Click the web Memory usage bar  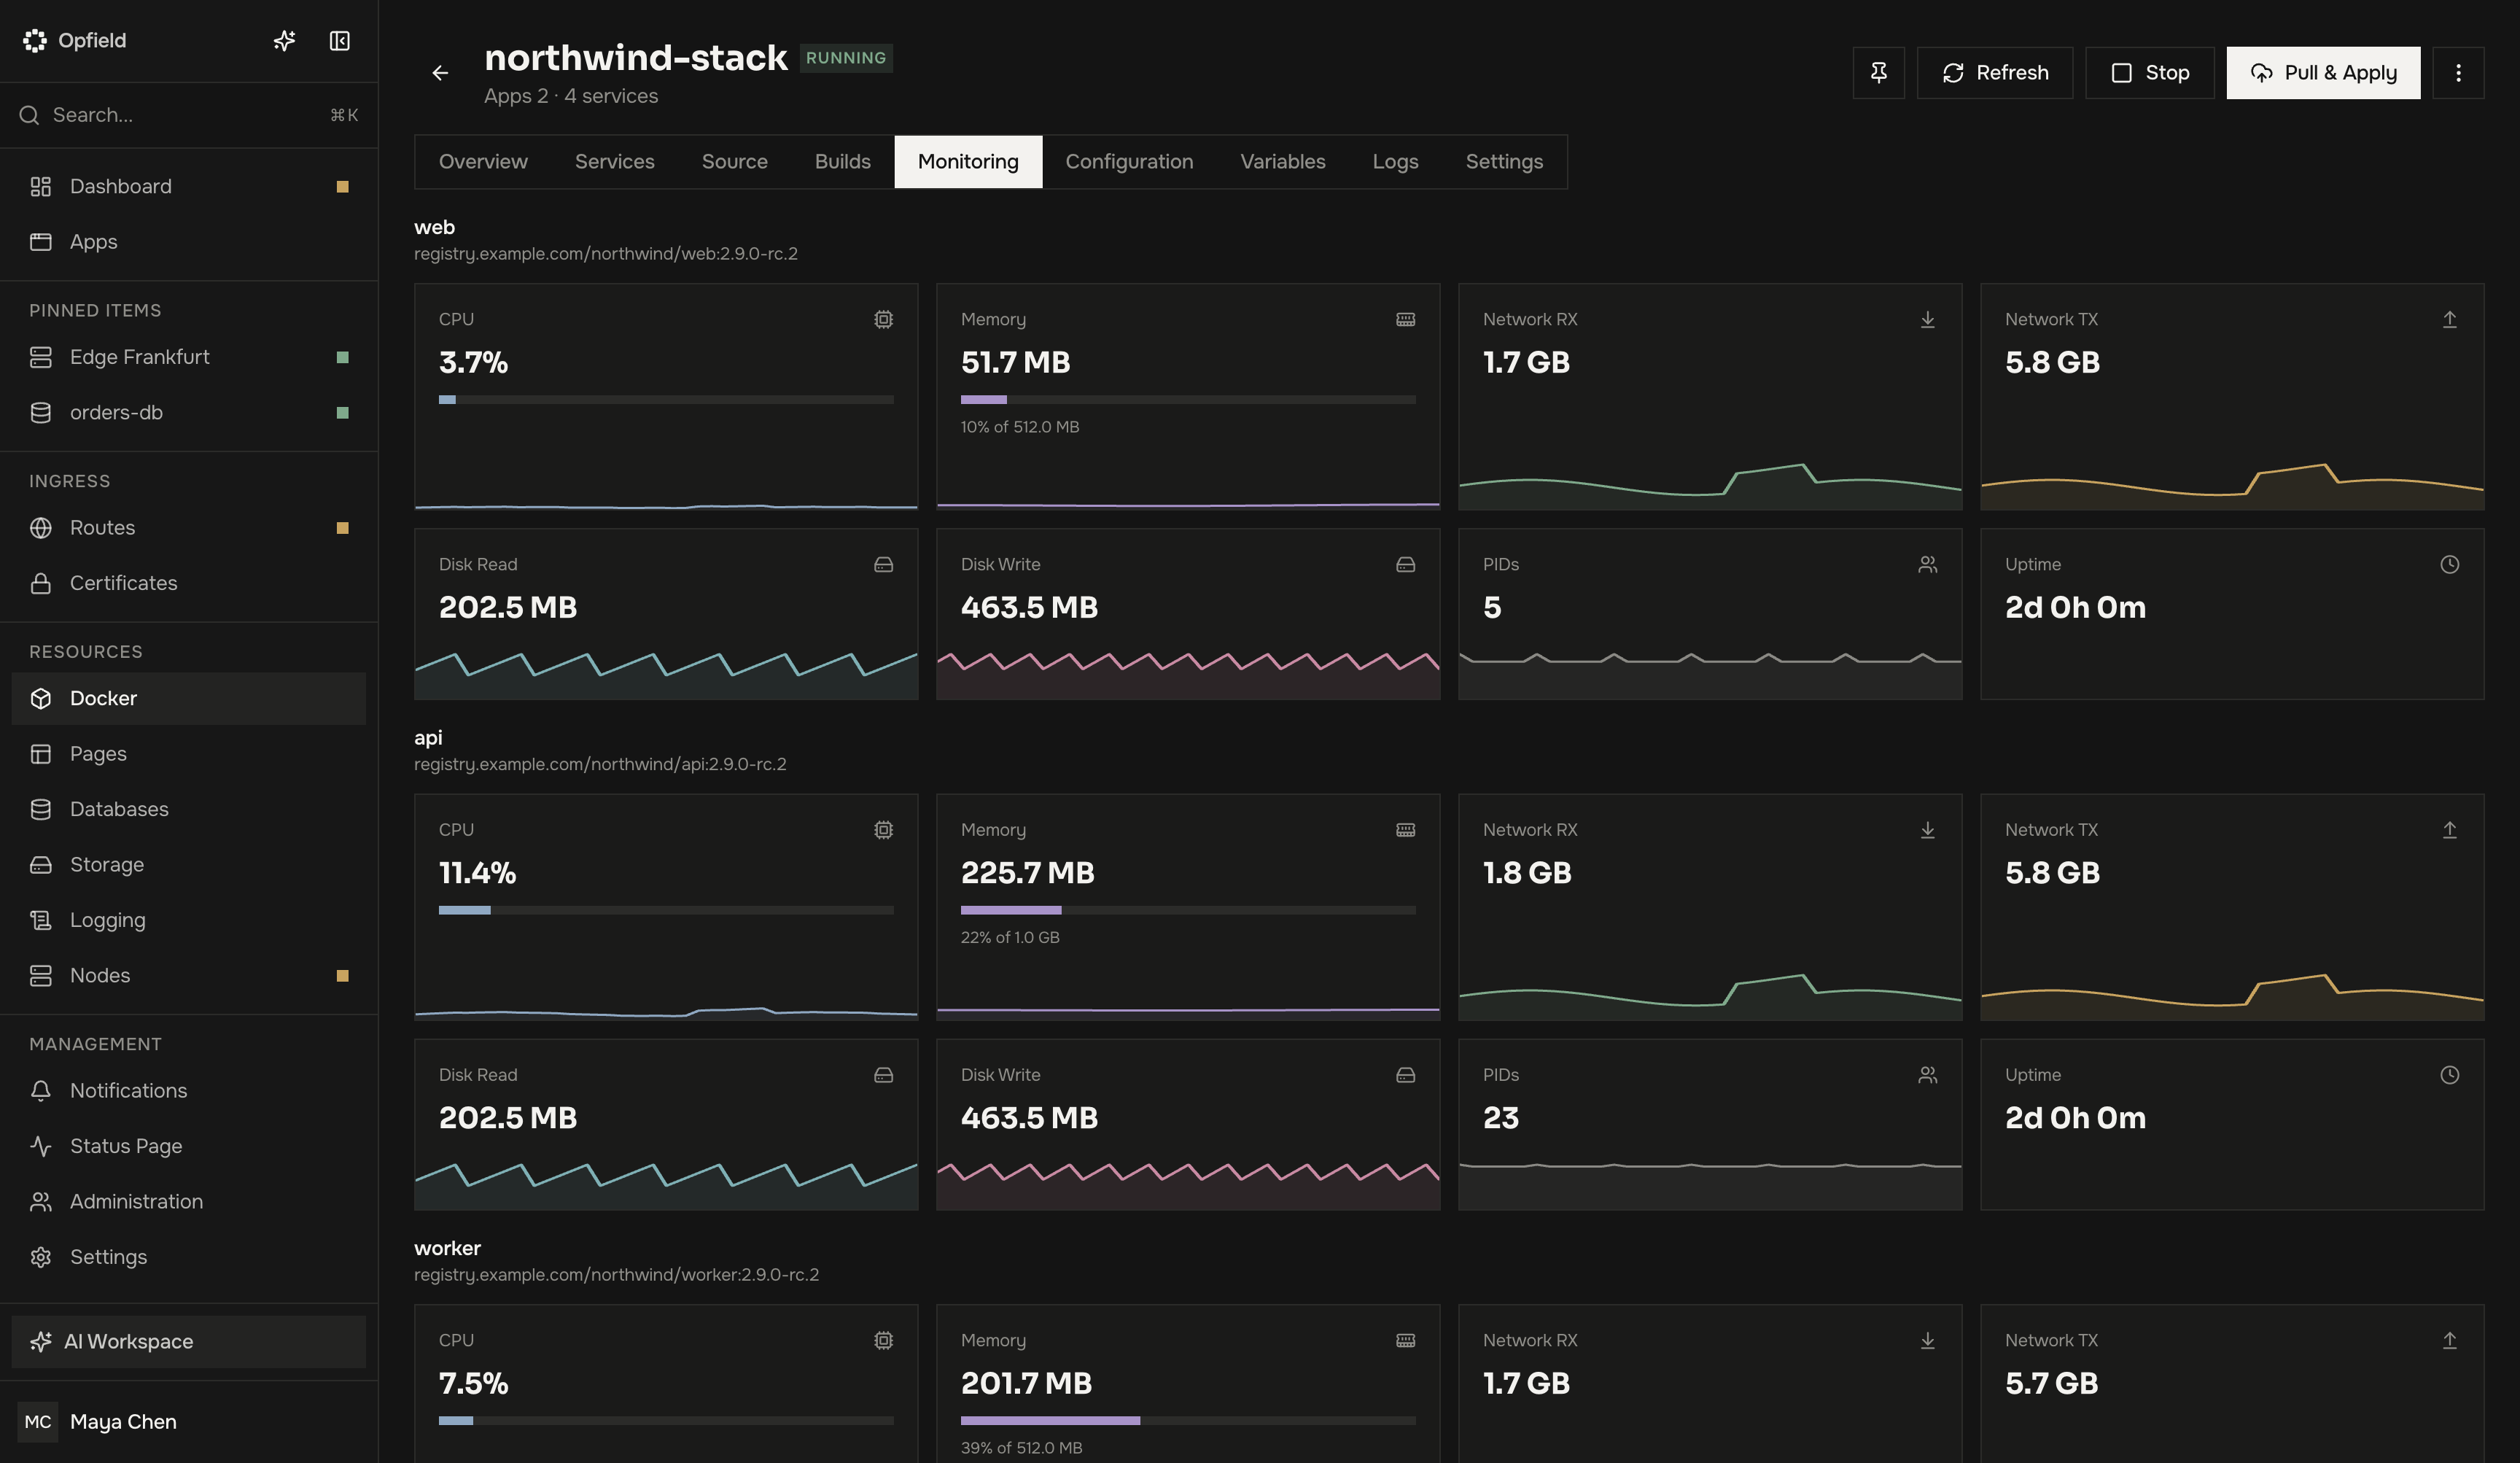(x=1188, y=400)
